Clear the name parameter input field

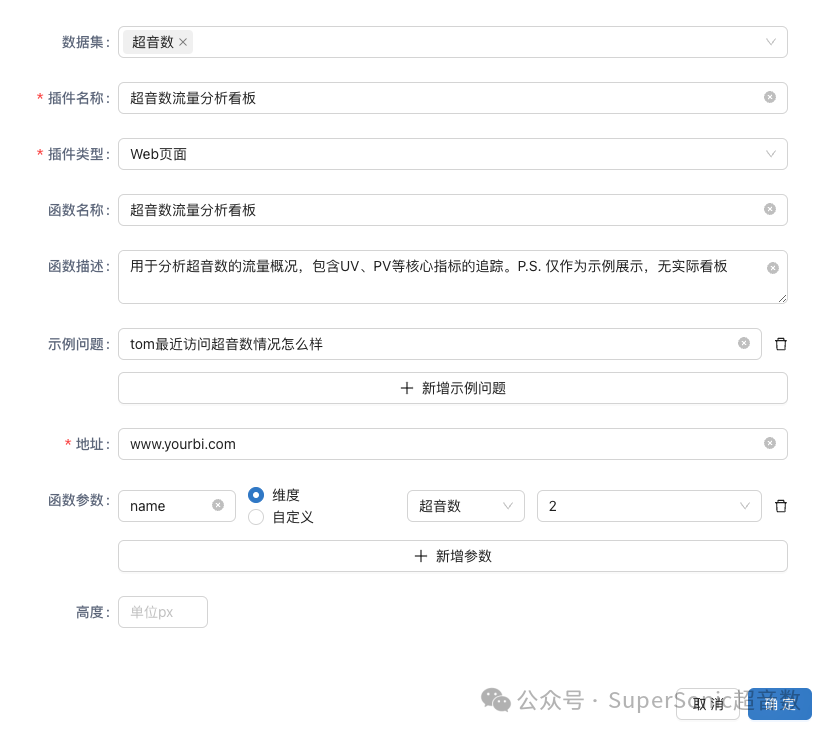(218, 505)
